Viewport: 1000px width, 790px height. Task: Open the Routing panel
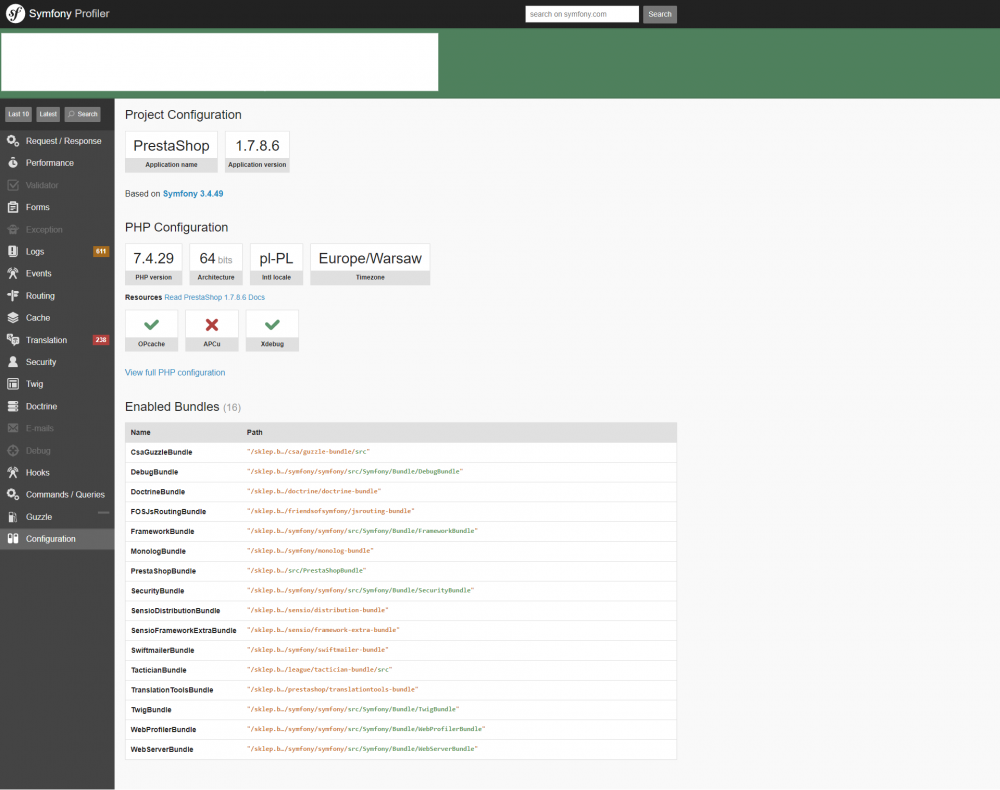[42, 295]
